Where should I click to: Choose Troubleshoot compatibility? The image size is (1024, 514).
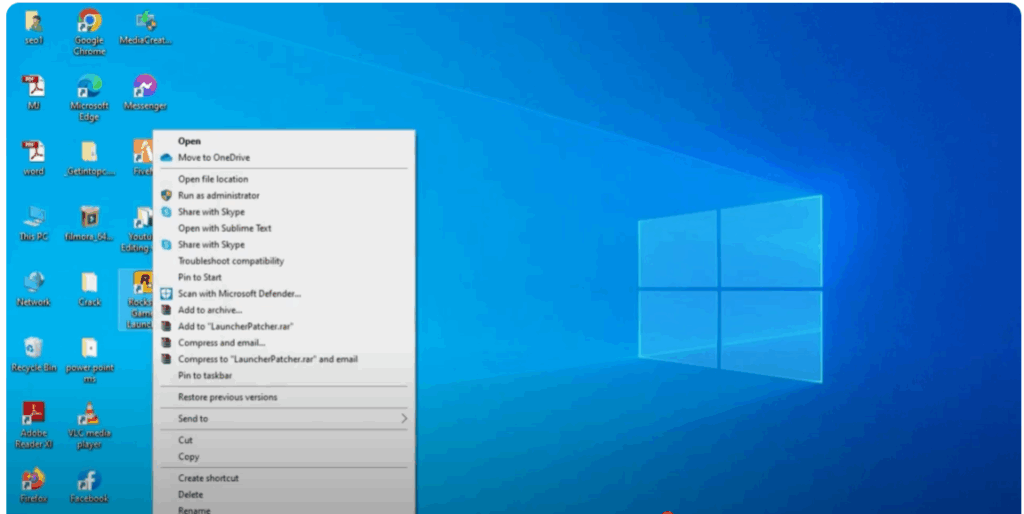point(283,261)
